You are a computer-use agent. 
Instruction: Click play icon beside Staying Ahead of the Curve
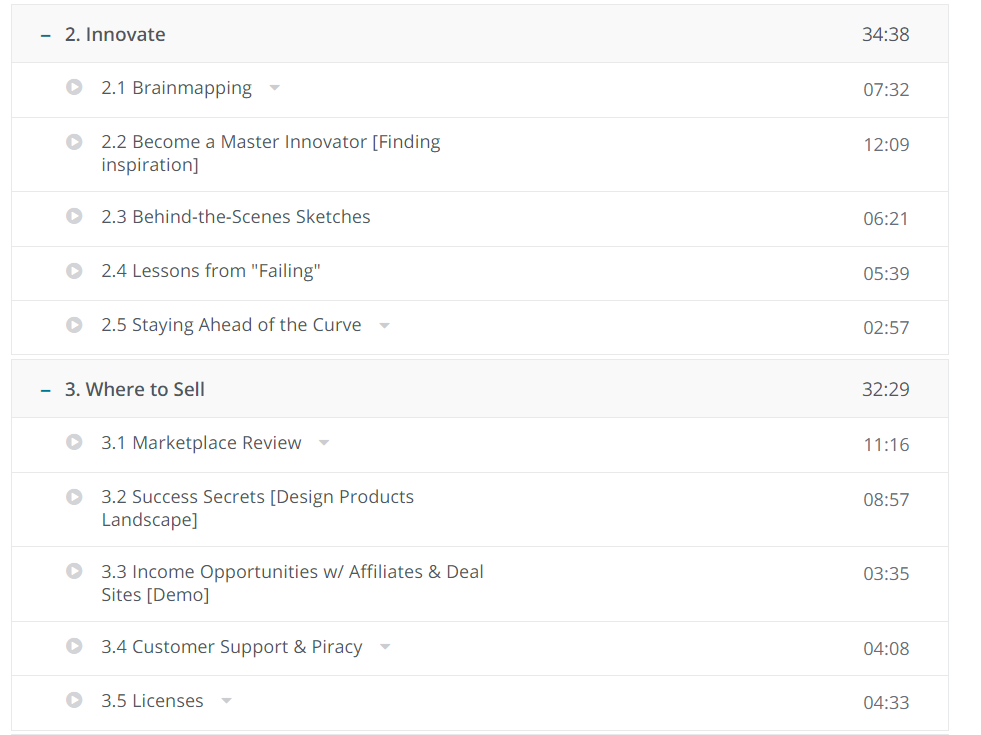pos(74,325)
